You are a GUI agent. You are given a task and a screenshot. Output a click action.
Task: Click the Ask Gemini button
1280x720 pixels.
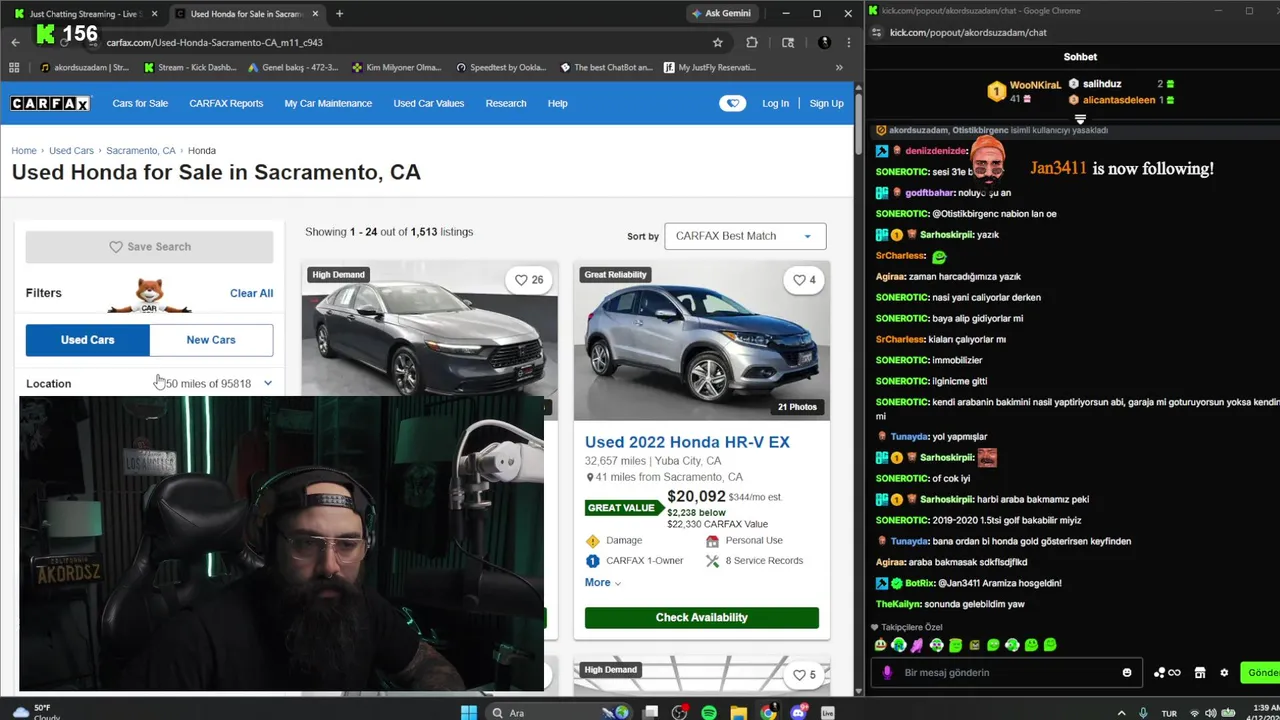(x=721, y=14)
